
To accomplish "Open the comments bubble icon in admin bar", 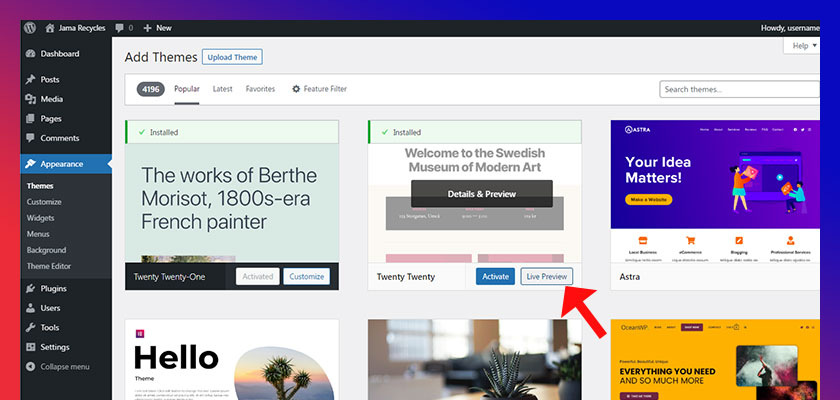I will (119, 28).
